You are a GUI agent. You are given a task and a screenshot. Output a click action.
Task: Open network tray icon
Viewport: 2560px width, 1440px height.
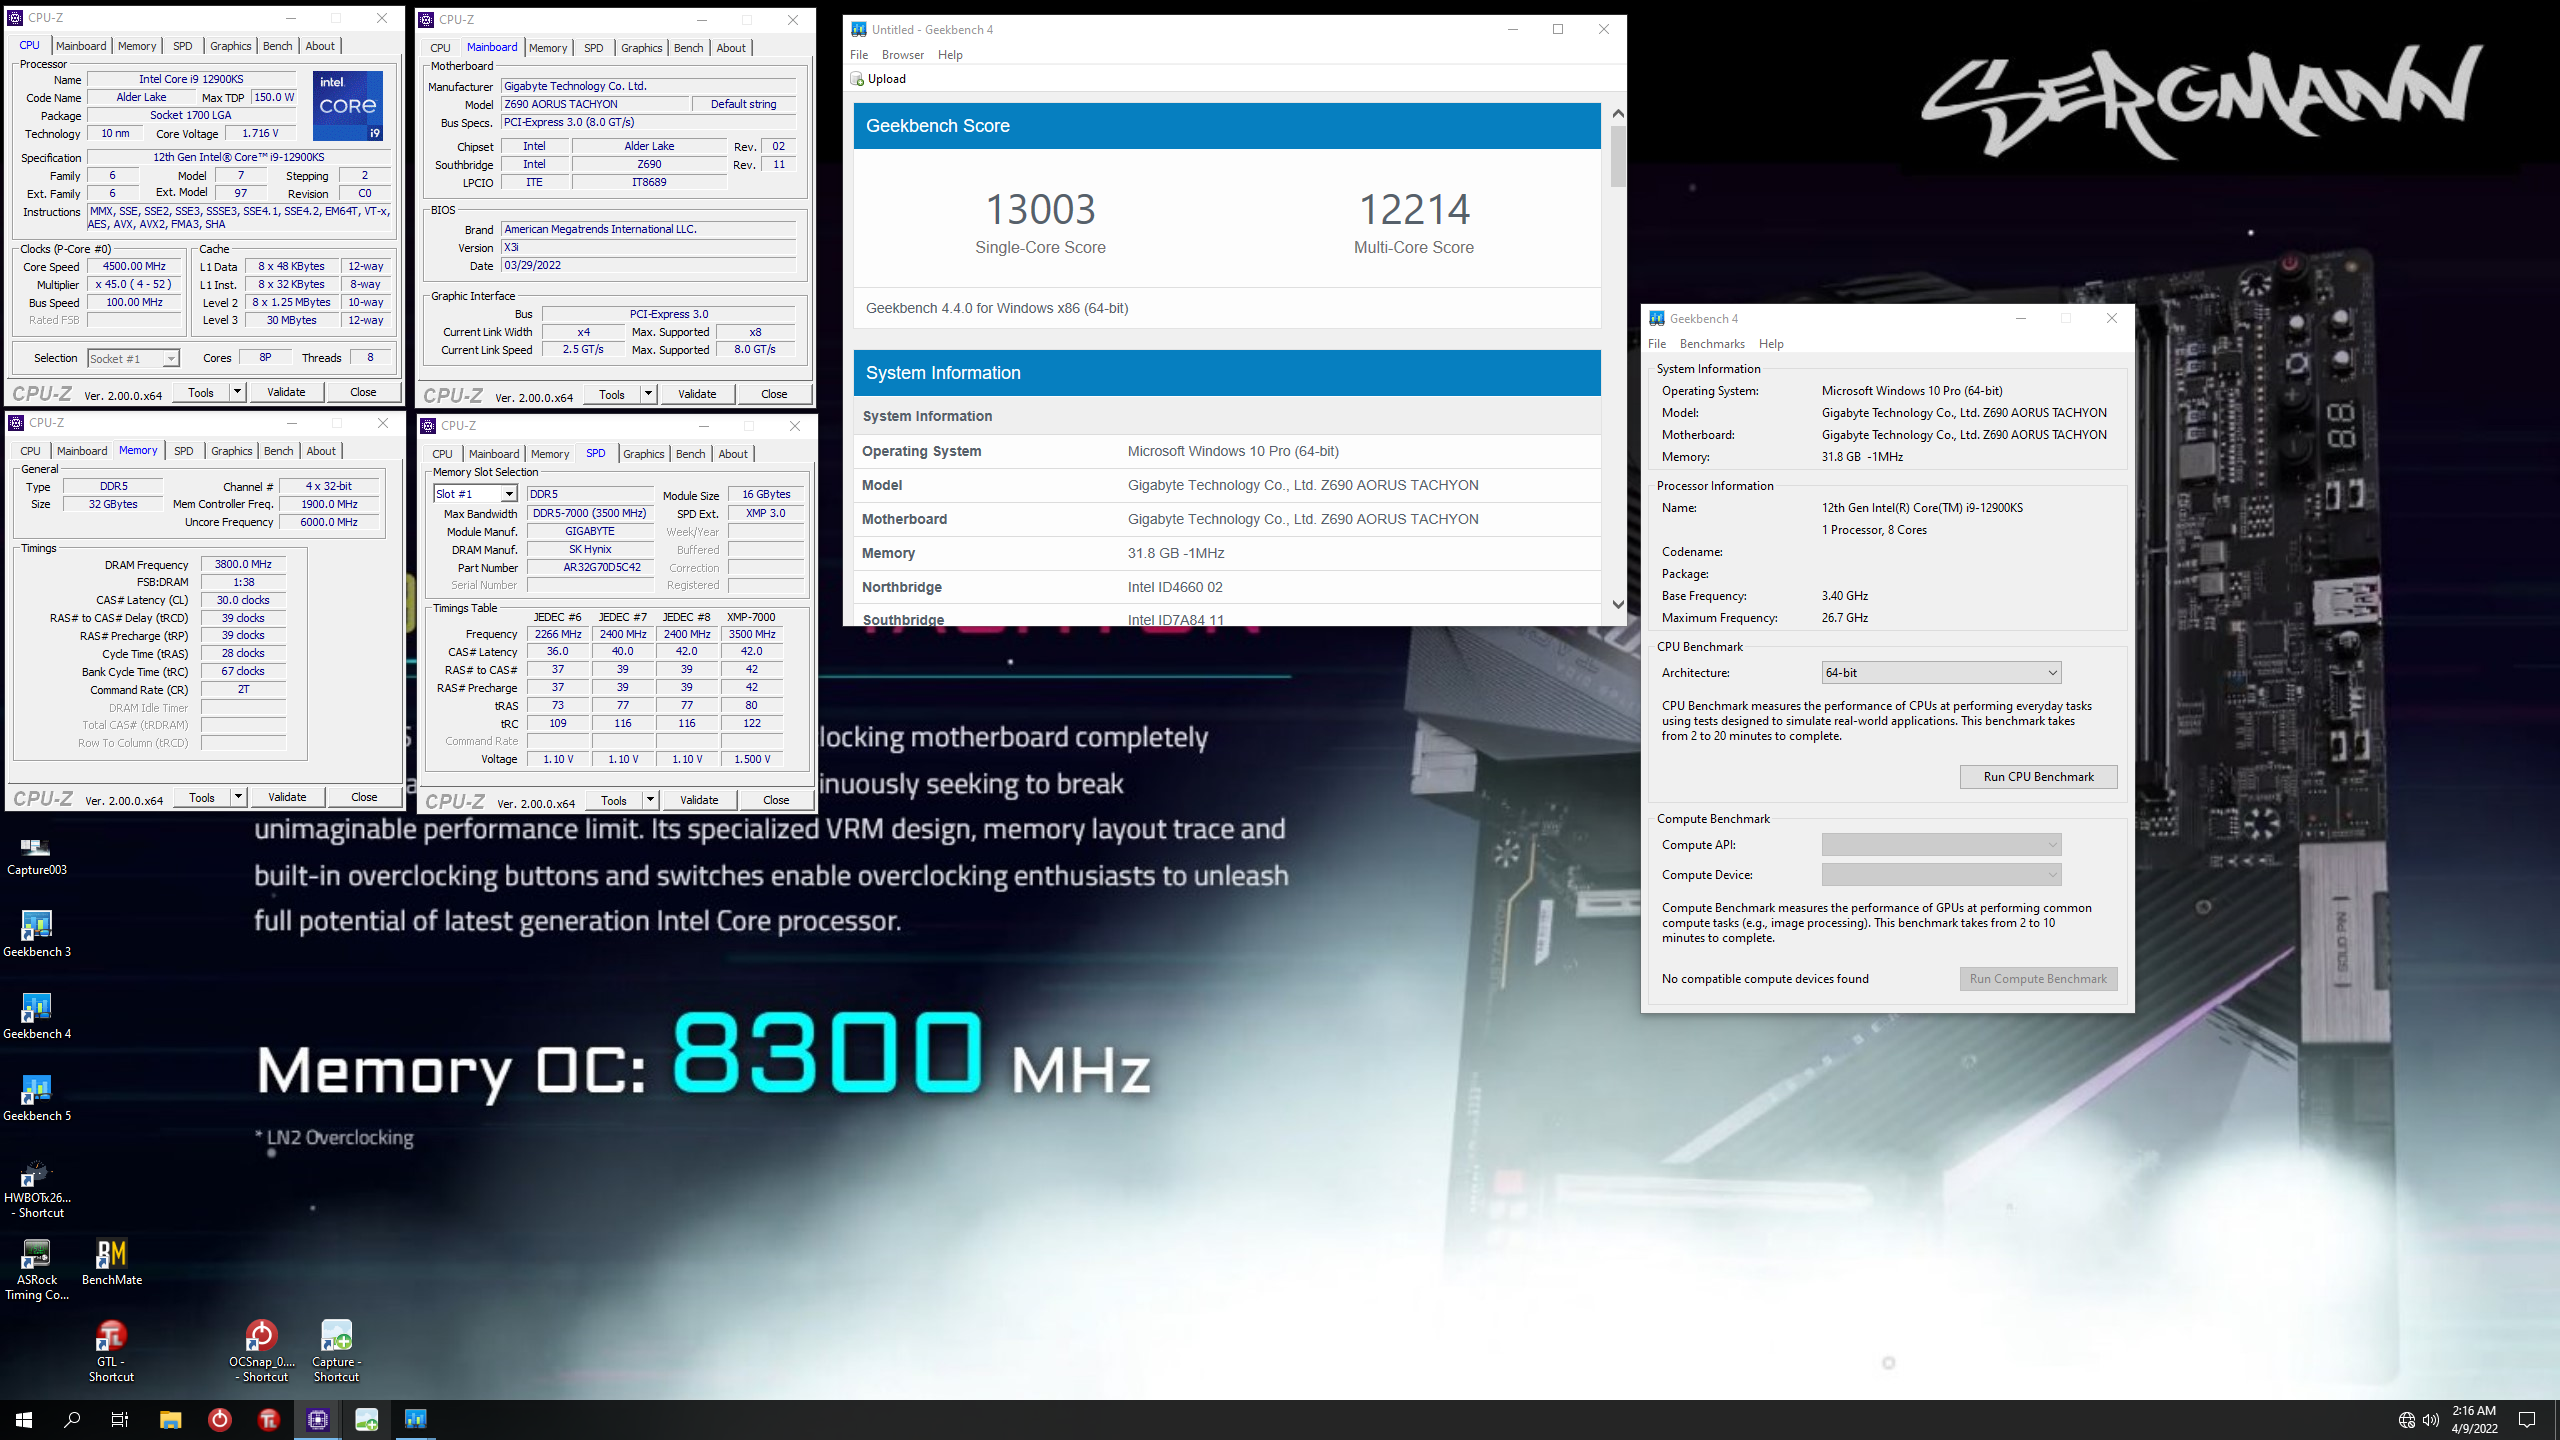[x=2406, y=1420]
